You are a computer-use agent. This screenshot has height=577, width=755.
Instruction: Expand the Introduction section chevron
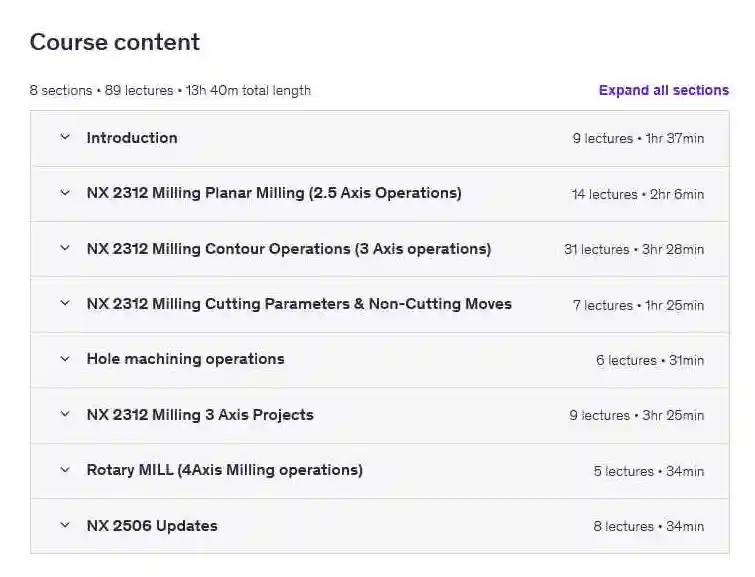pos(65,138)
